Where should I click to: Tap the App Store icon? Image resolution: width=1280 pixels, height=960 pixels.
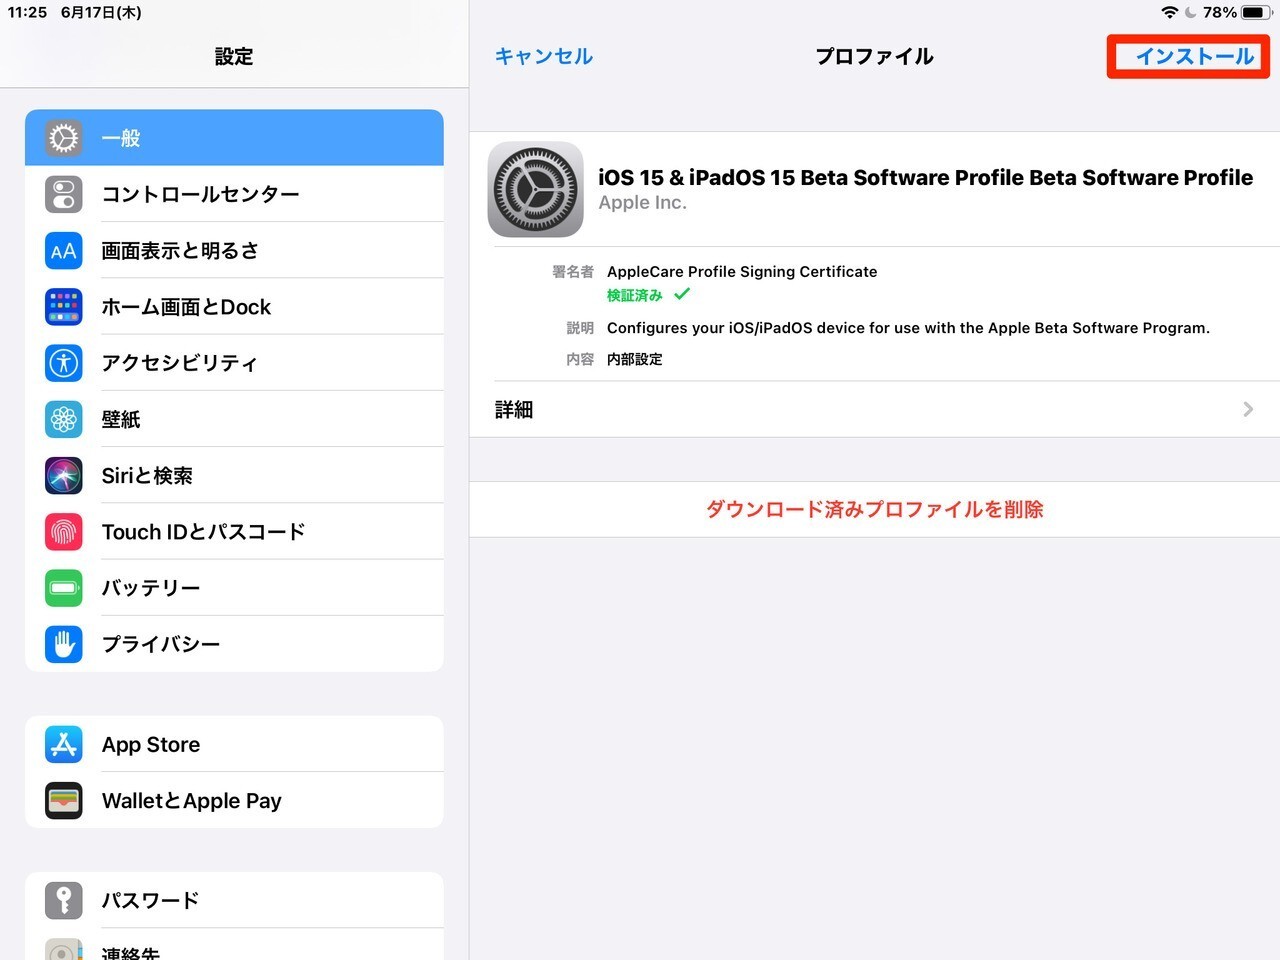[64, 744]
